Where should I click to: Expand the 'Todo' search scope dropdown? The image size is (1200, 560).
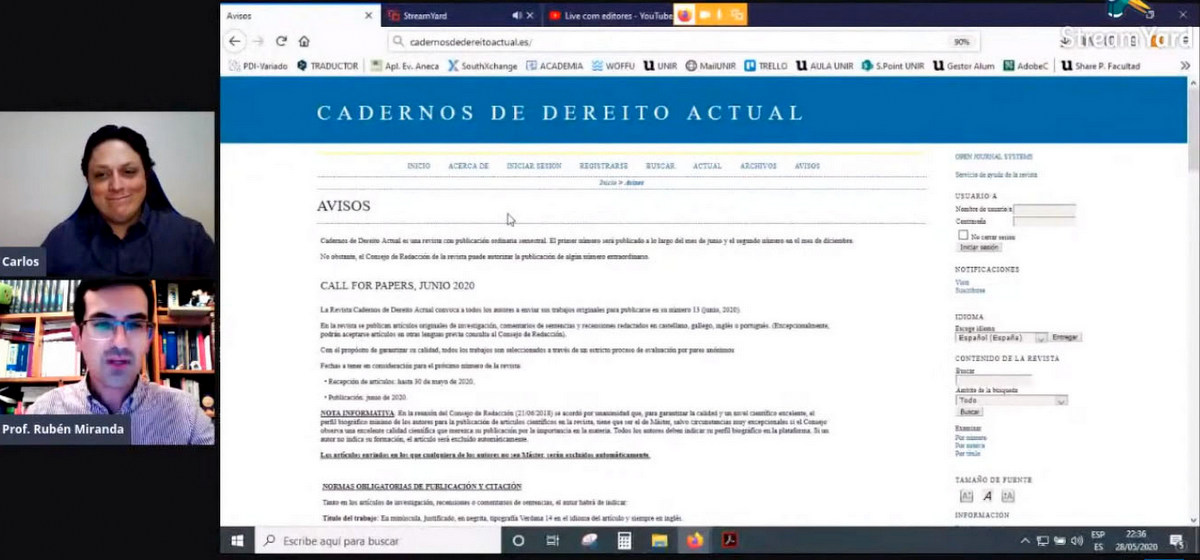coord(1011,400)
